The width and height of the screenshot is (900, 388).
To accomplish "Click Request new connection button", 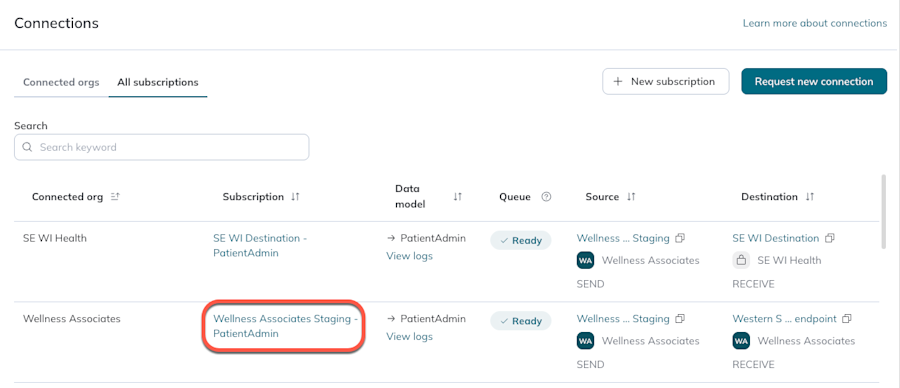I will (x=814, y=82).
